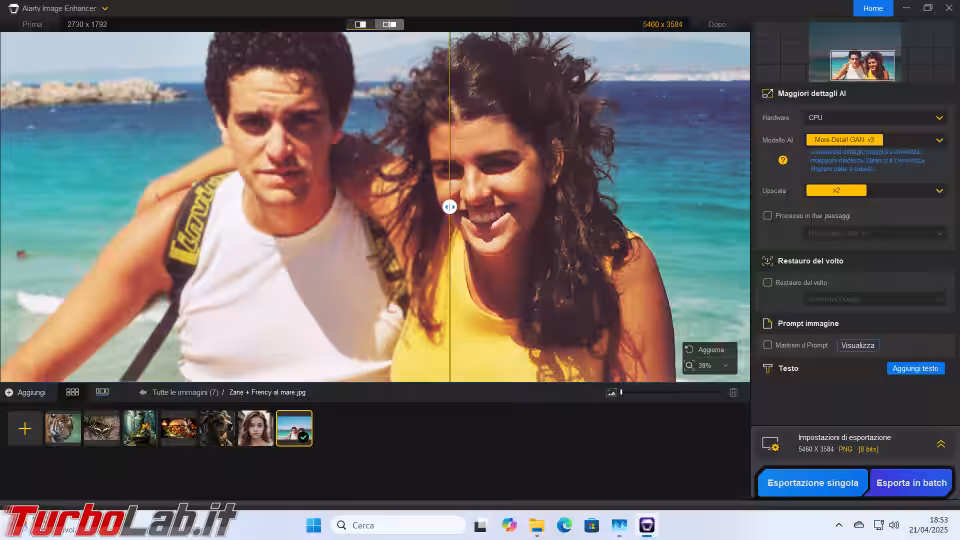Click the Restauro del volto section icon

click(767, 261)
